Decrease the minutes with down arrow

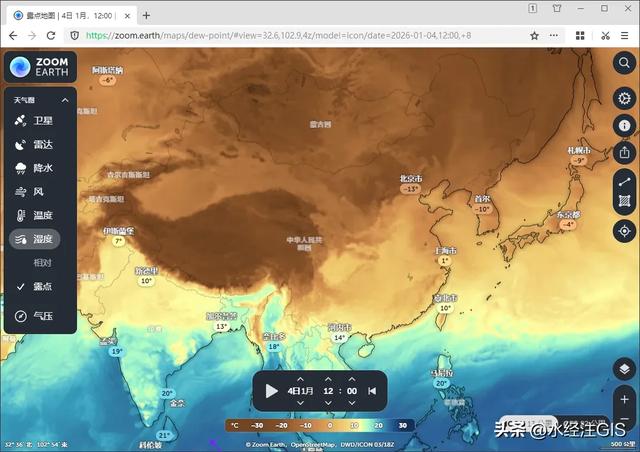(x=352, y=403)
